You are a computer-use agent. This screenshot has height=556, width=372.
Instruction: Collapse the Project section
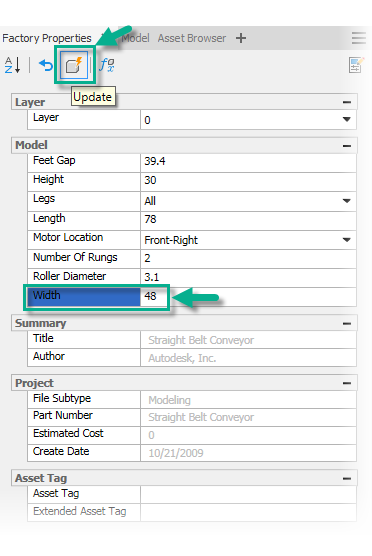coord(347,383)
